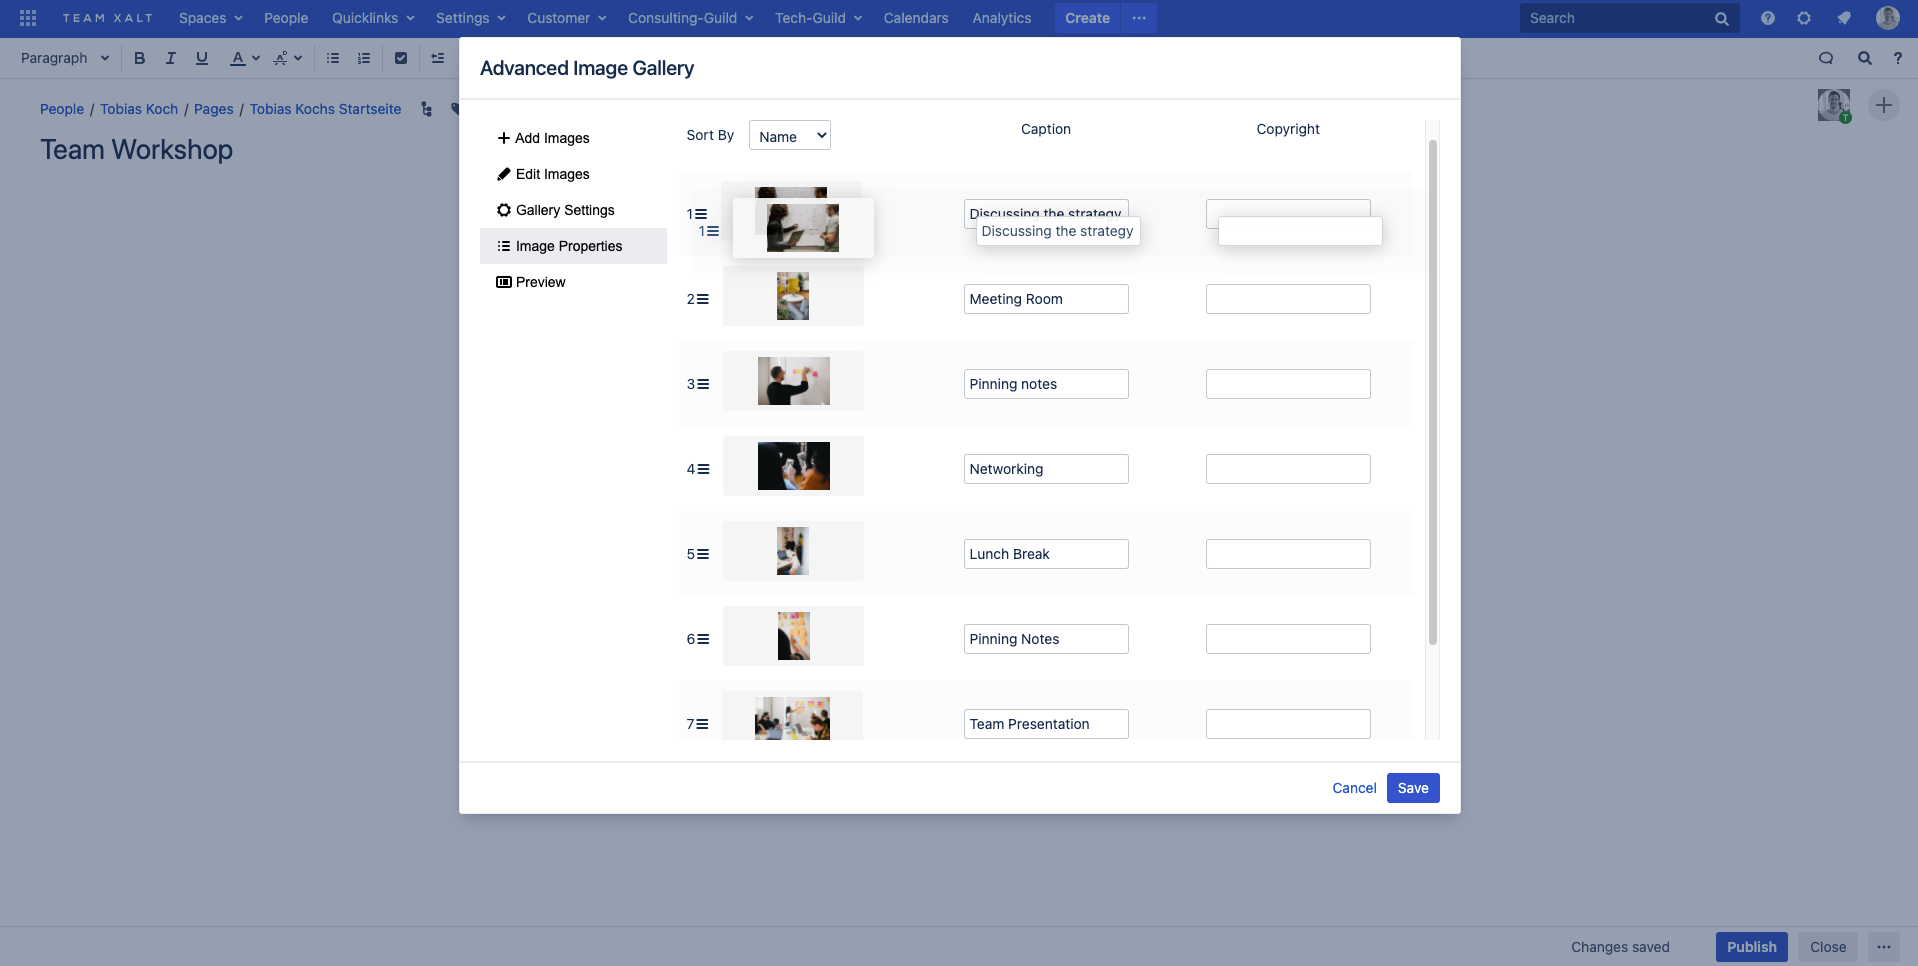Screen dimensions: 1918x966
Task: Open the user profile avatar in the top bar
Action: point(1888,18)
